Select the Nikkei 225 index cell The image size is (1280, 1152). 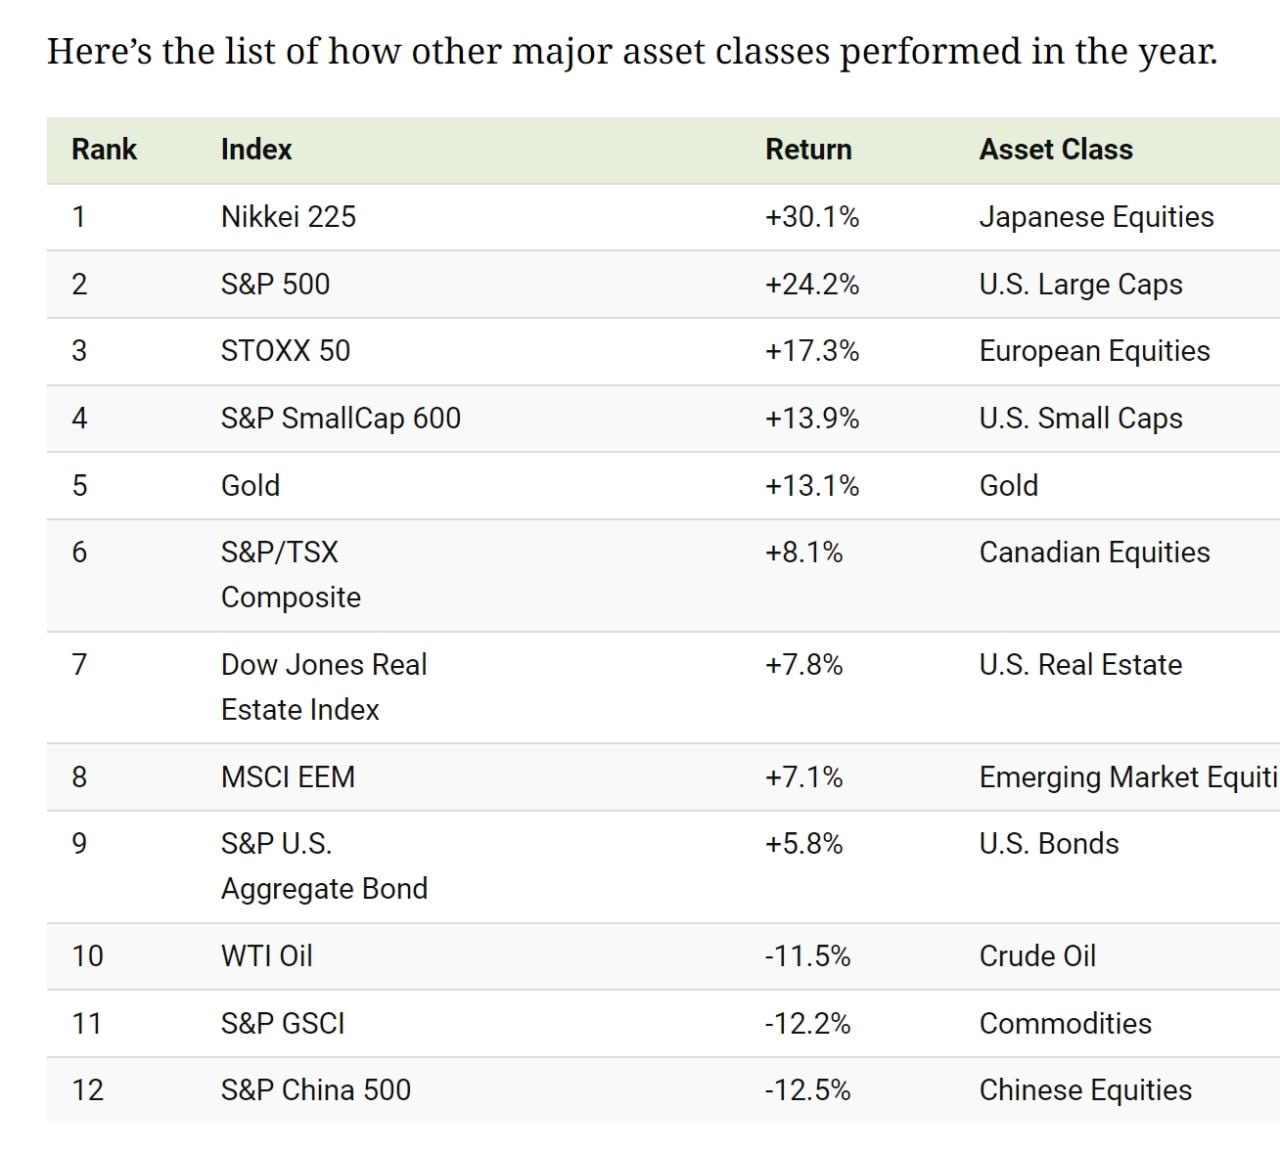288,217
